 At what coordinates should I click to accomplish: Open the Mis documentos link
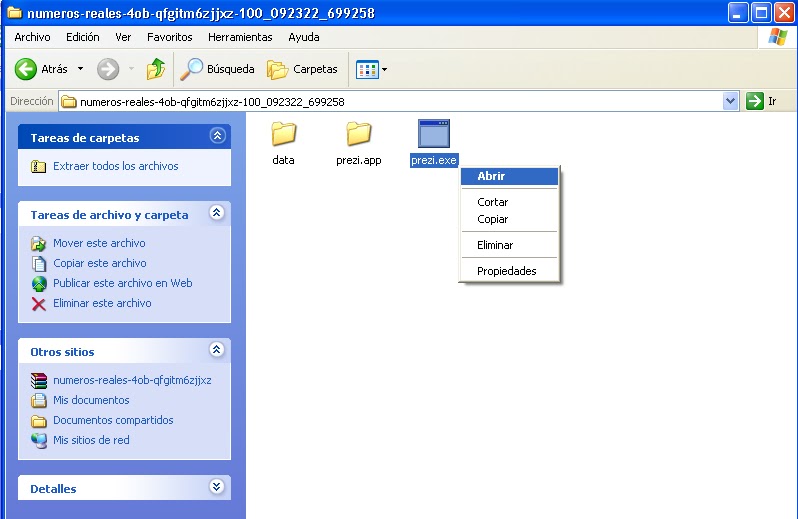click(x=91, y=400)
